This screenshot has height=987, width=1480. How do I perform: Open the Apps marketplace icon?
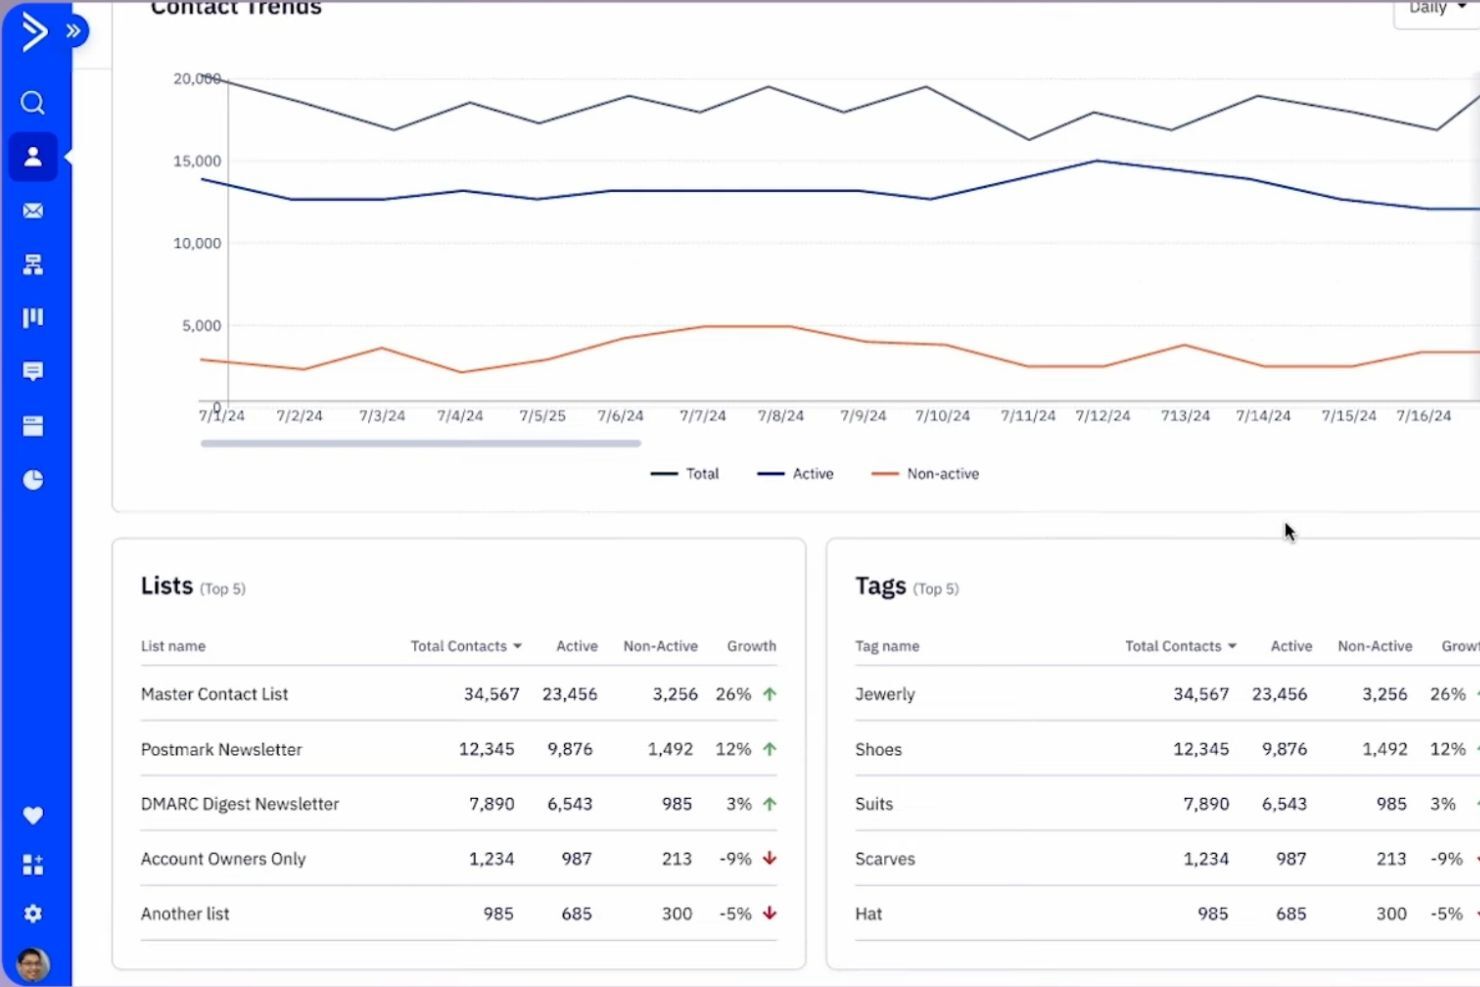(33, 864)
